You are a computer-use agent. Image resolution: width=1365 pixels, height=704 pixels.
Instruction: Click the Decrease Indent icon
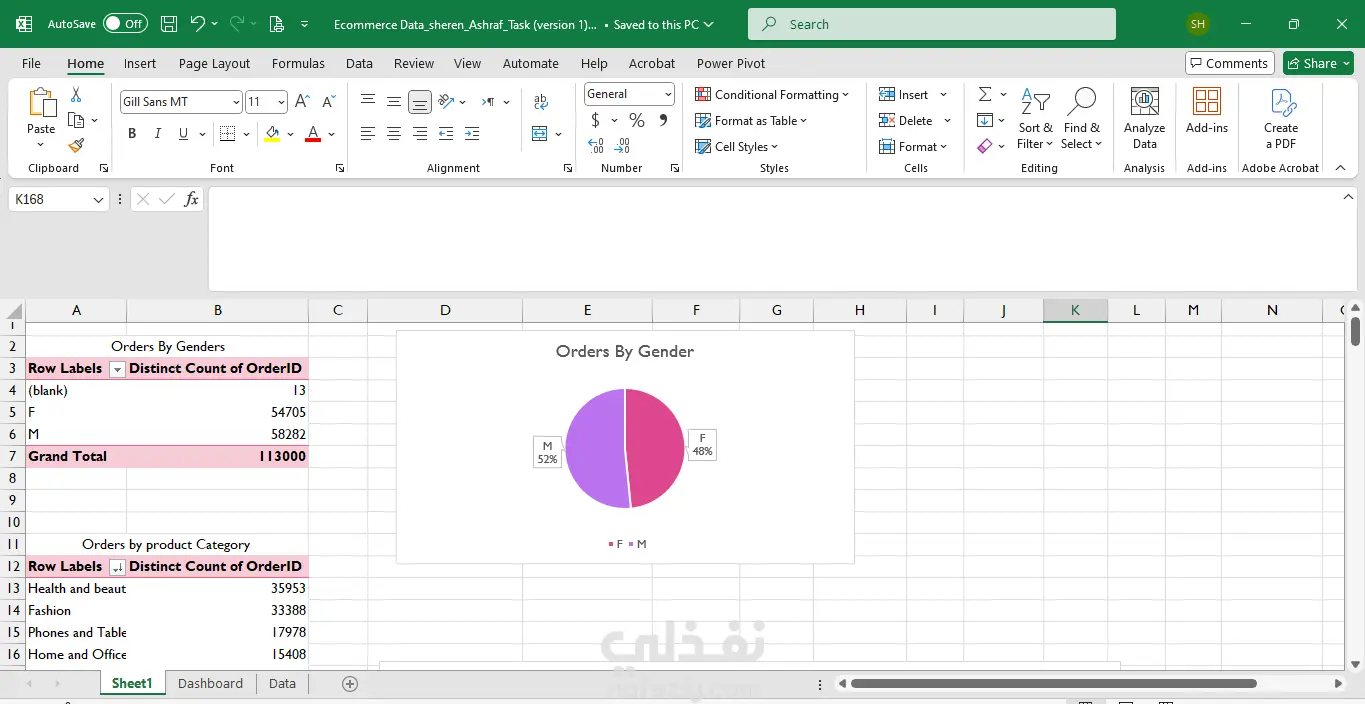(446, 133)
